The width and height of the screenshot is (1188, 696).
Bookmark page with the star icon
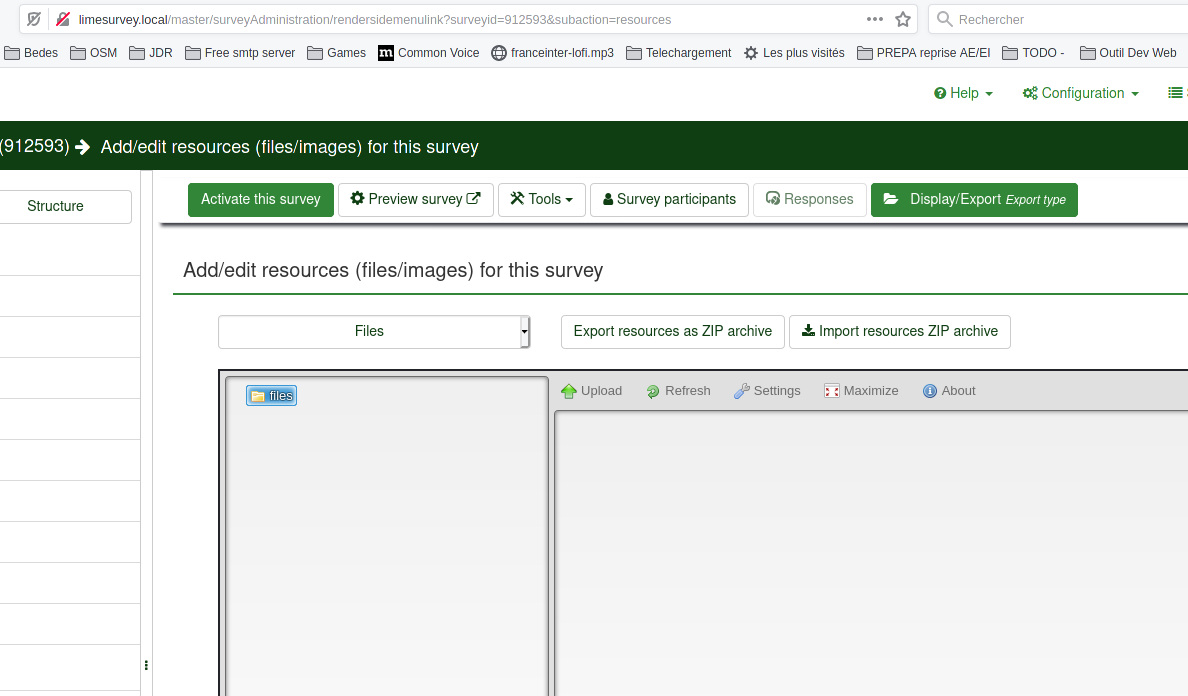tap(903, 19)
